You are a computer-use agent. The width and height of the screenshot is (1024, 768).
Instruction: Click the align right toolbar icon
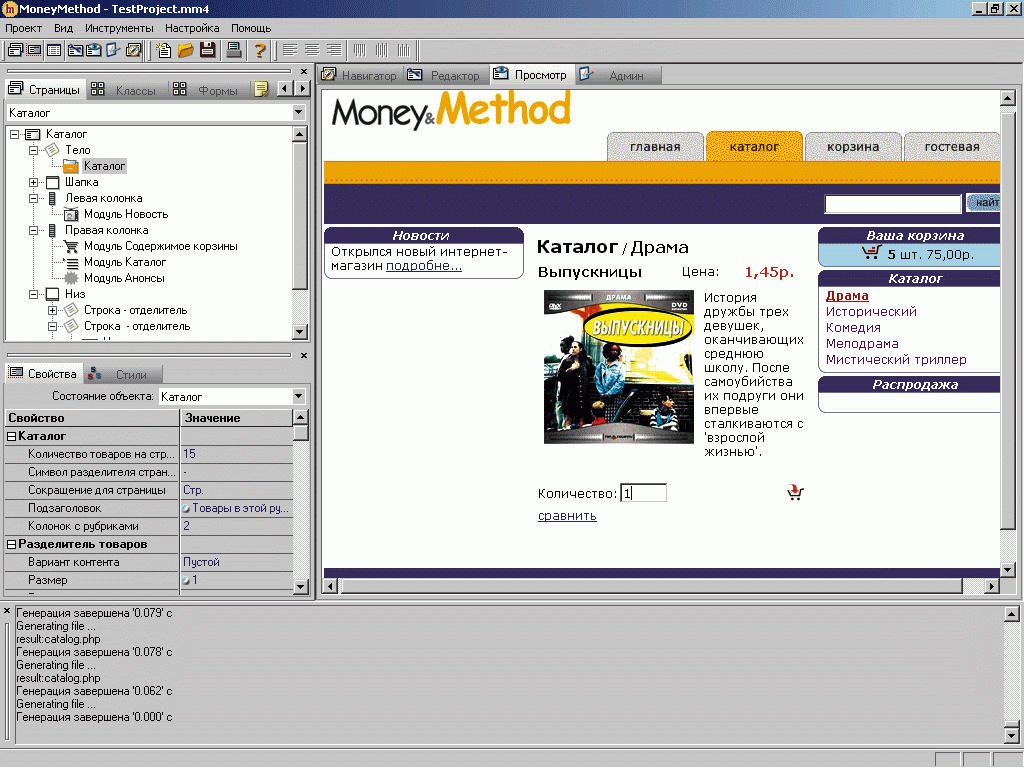point(334,50)
